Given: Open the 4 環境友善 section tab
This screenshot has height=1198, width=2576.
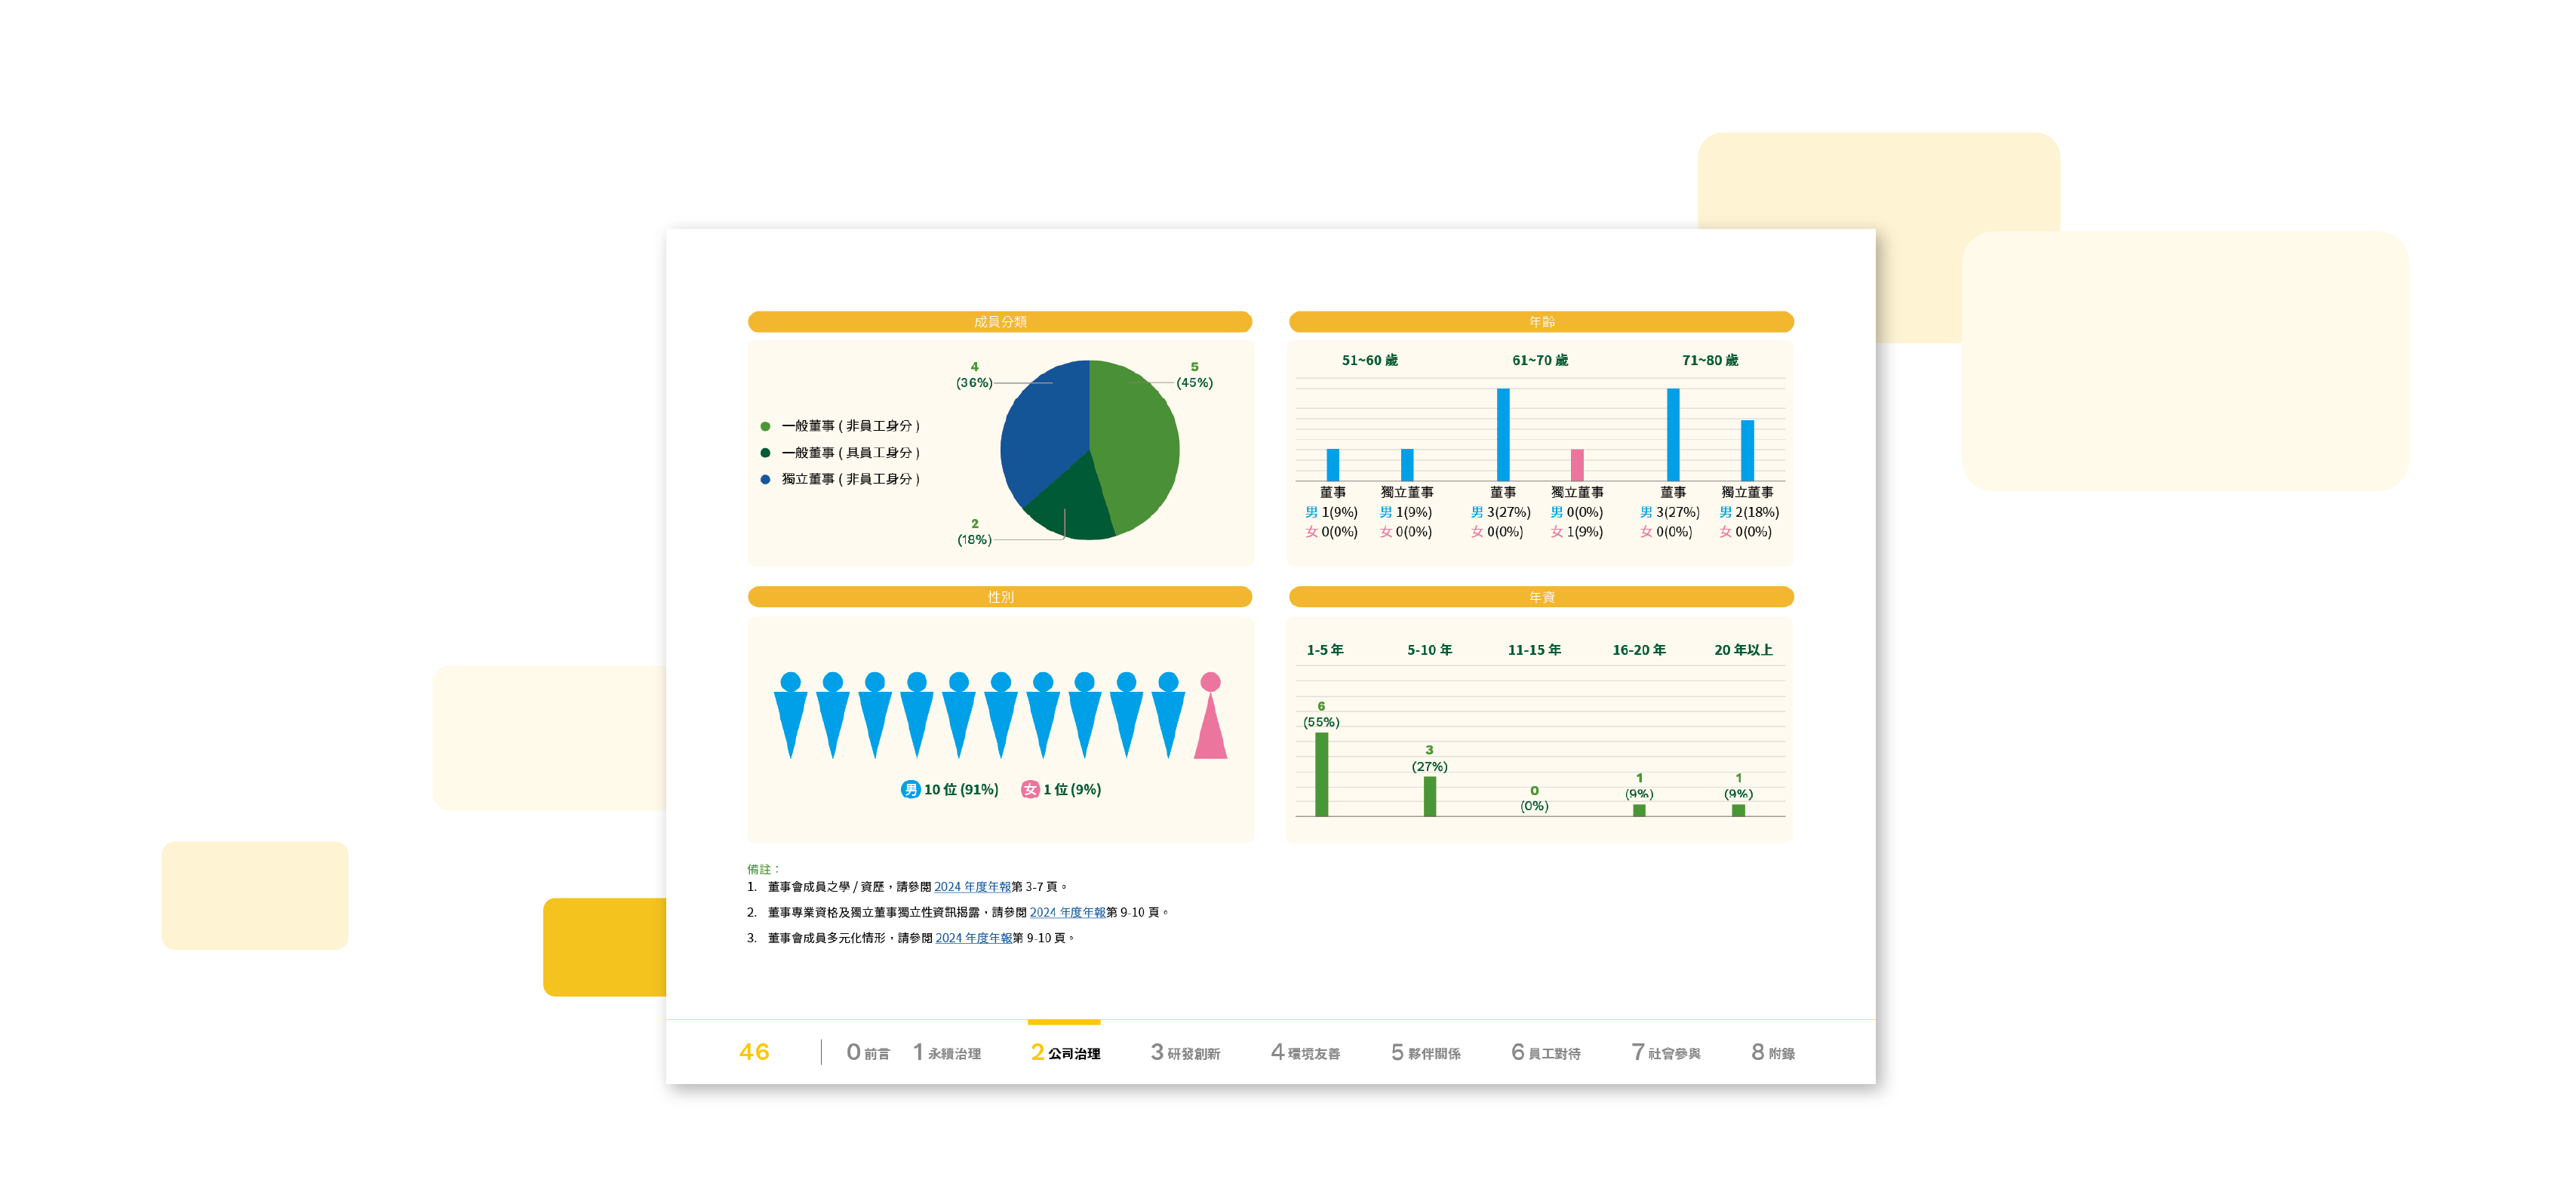Looking at the screenshot, I should pos(1305,1053).
